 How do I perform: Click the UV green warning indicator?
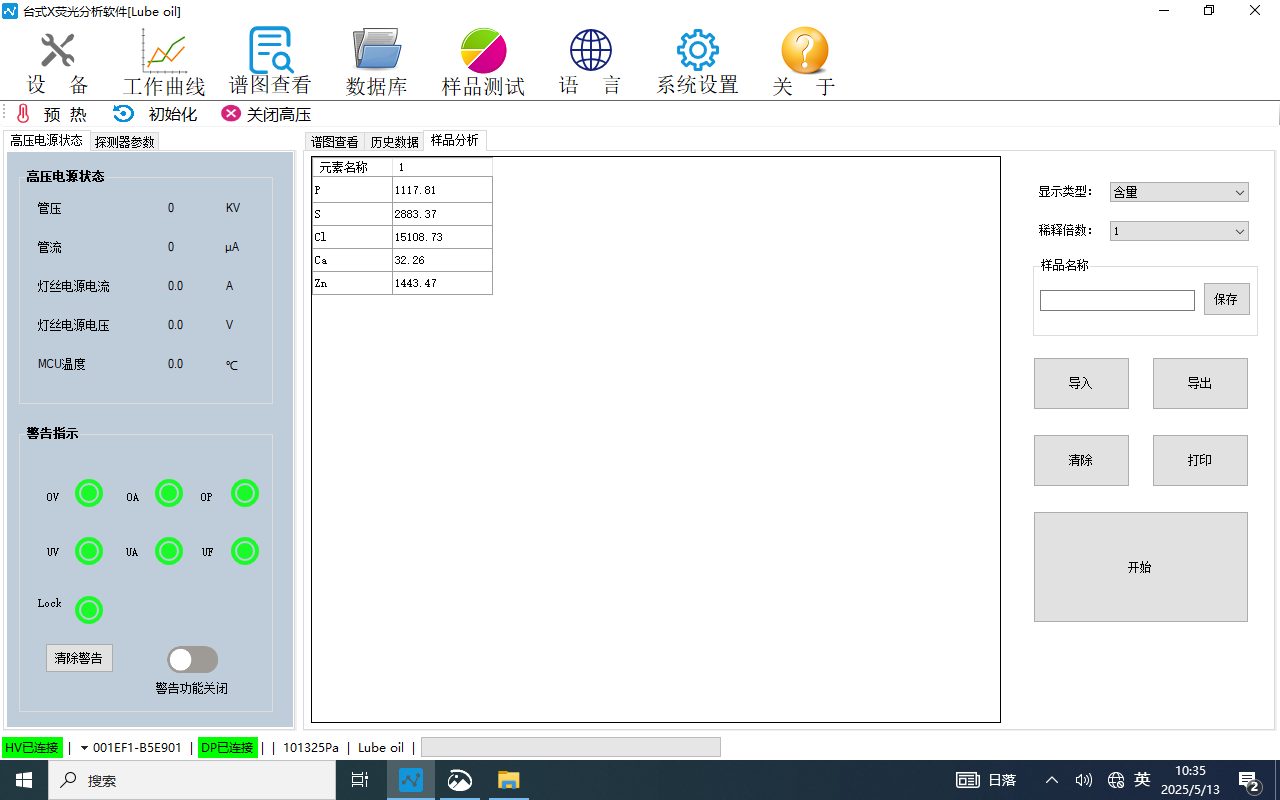click(89, 551)
